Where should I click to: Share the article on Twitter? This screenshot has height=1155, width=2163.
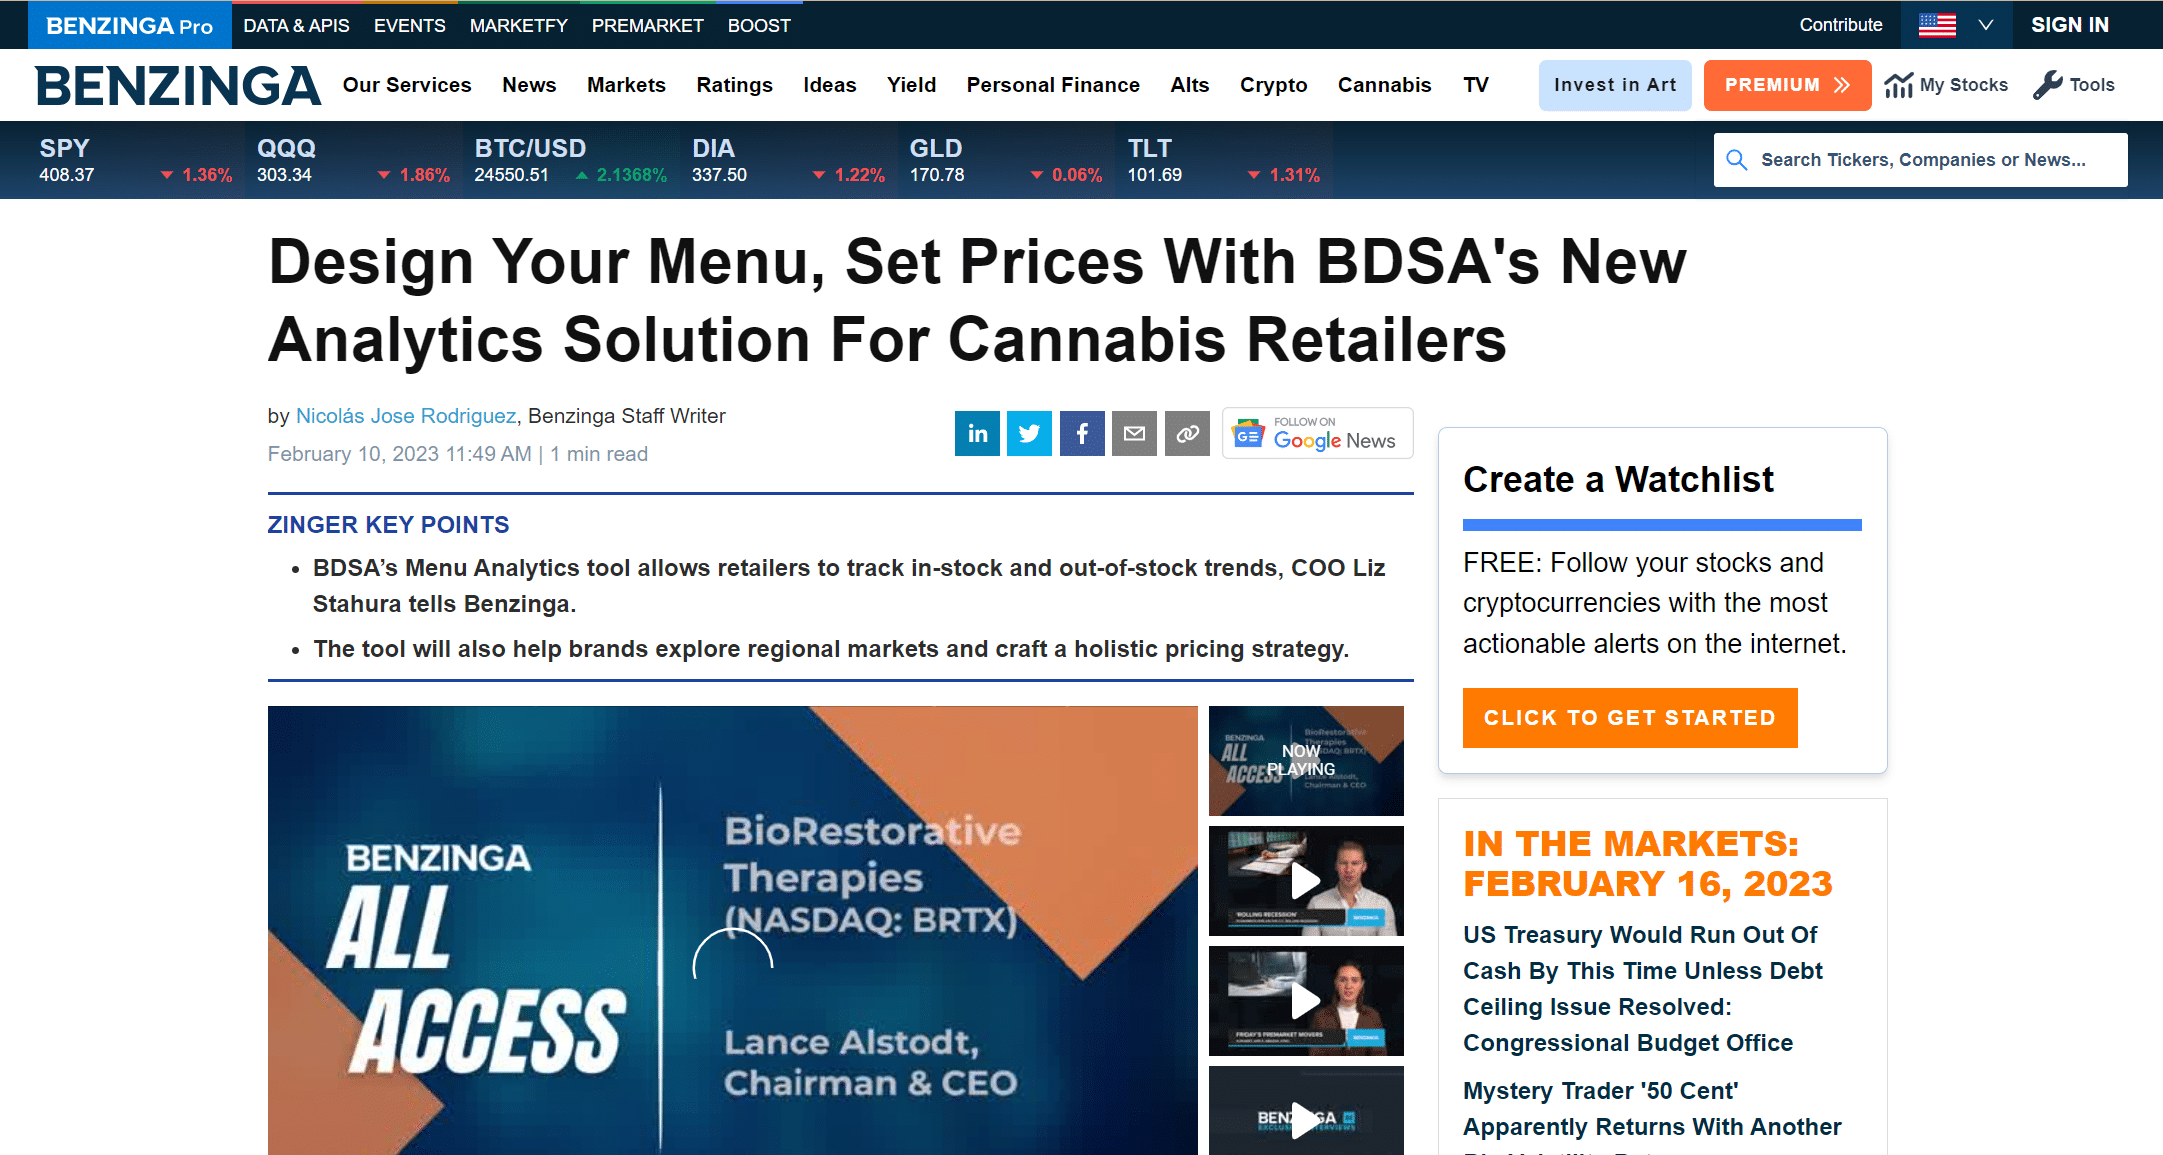click(1029, 433)
